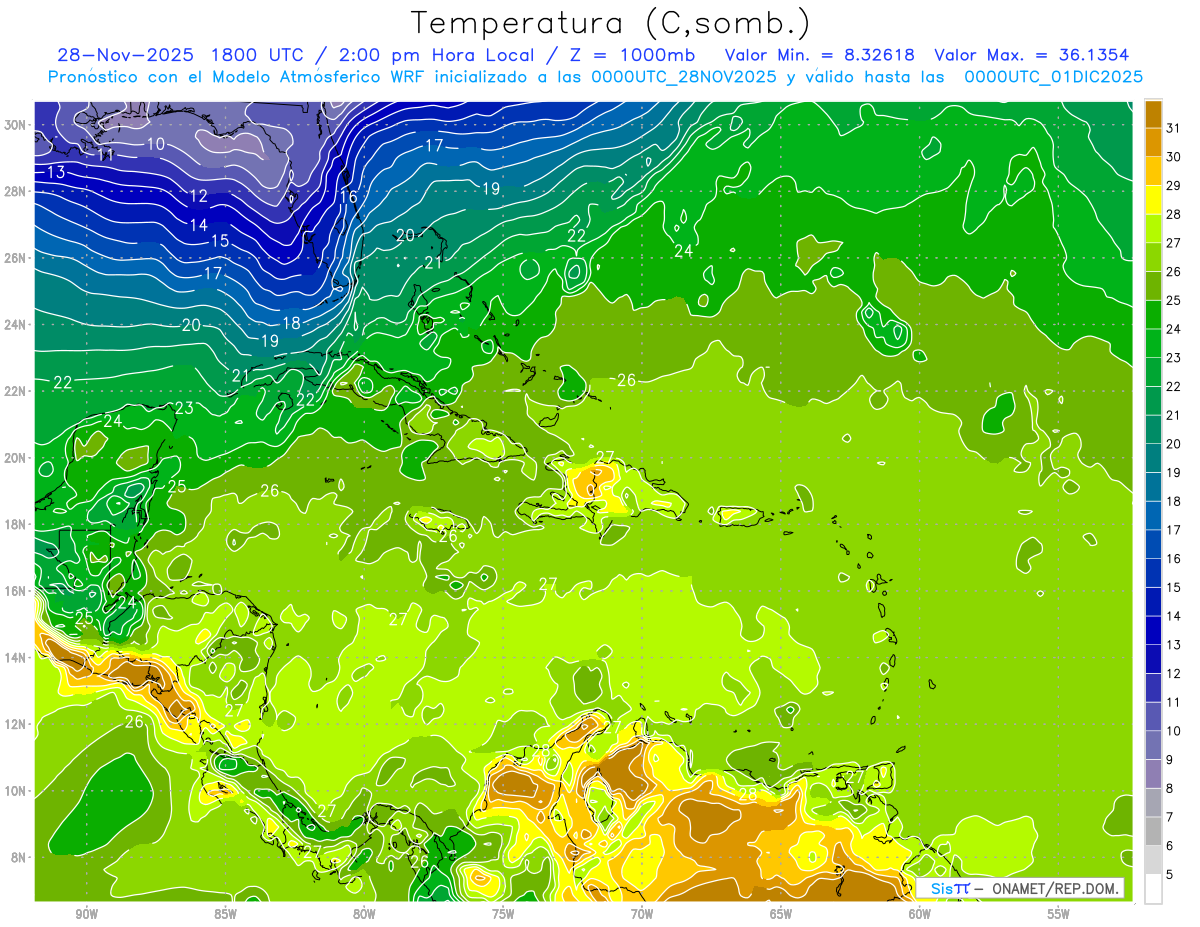Click the latitude axis label "22N"
Image resolution: width=1200 pixels, height=927 pixels.
[15, 391]
